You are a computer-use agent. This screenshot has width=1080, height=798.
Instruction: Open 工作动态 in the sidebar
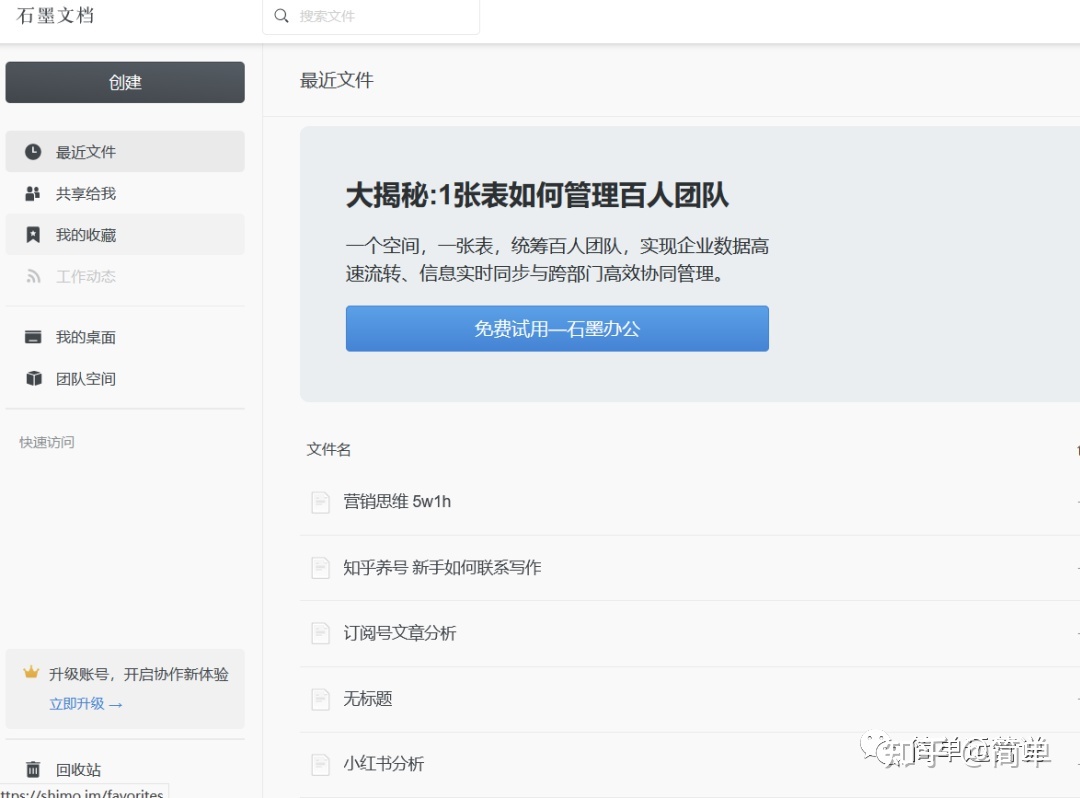coord(125,276)
